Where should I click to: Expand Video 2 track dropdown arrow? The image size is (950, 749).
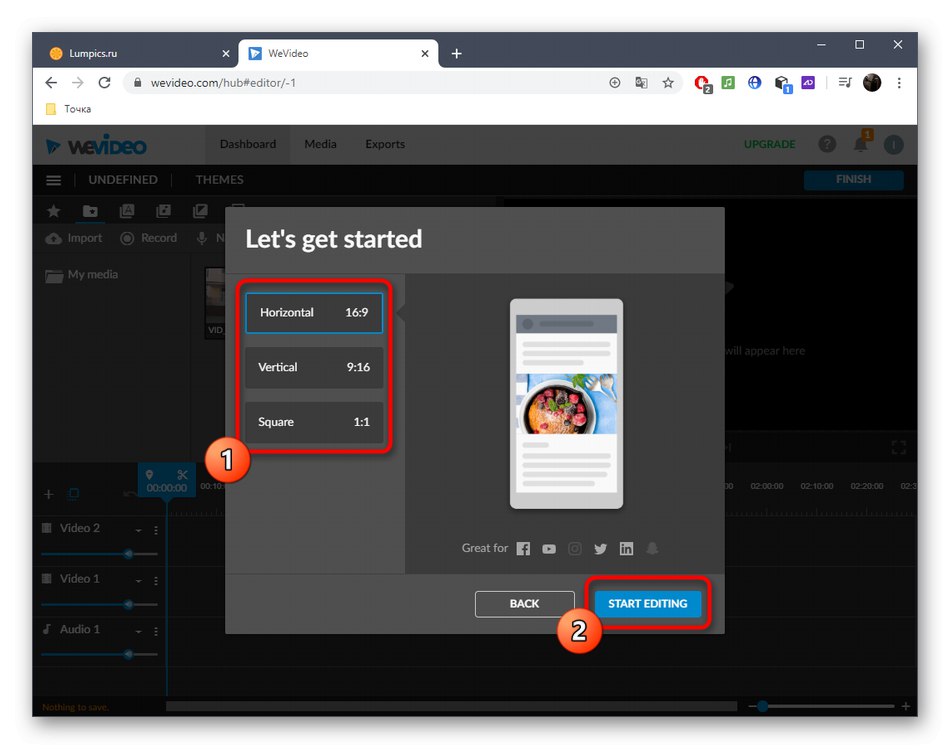click(x=139, y=530)
